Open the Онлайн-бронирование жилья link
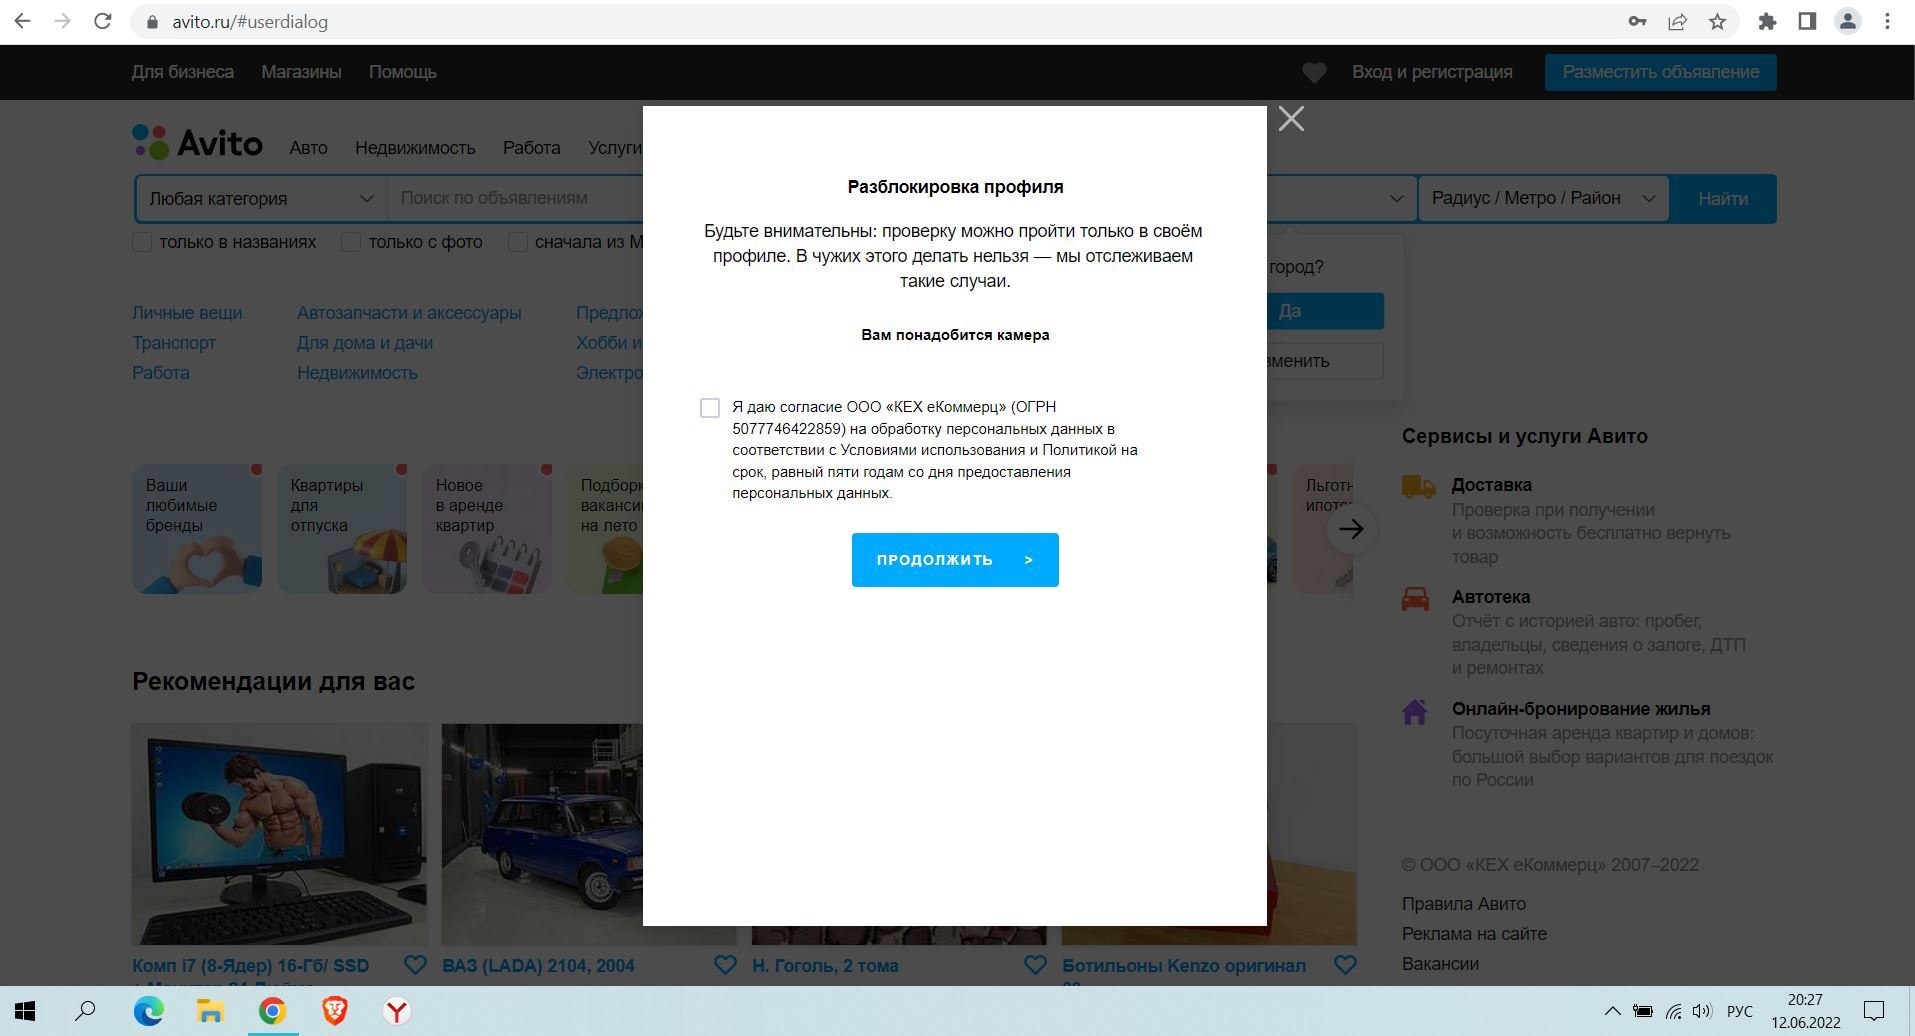 coord(1581,709)
